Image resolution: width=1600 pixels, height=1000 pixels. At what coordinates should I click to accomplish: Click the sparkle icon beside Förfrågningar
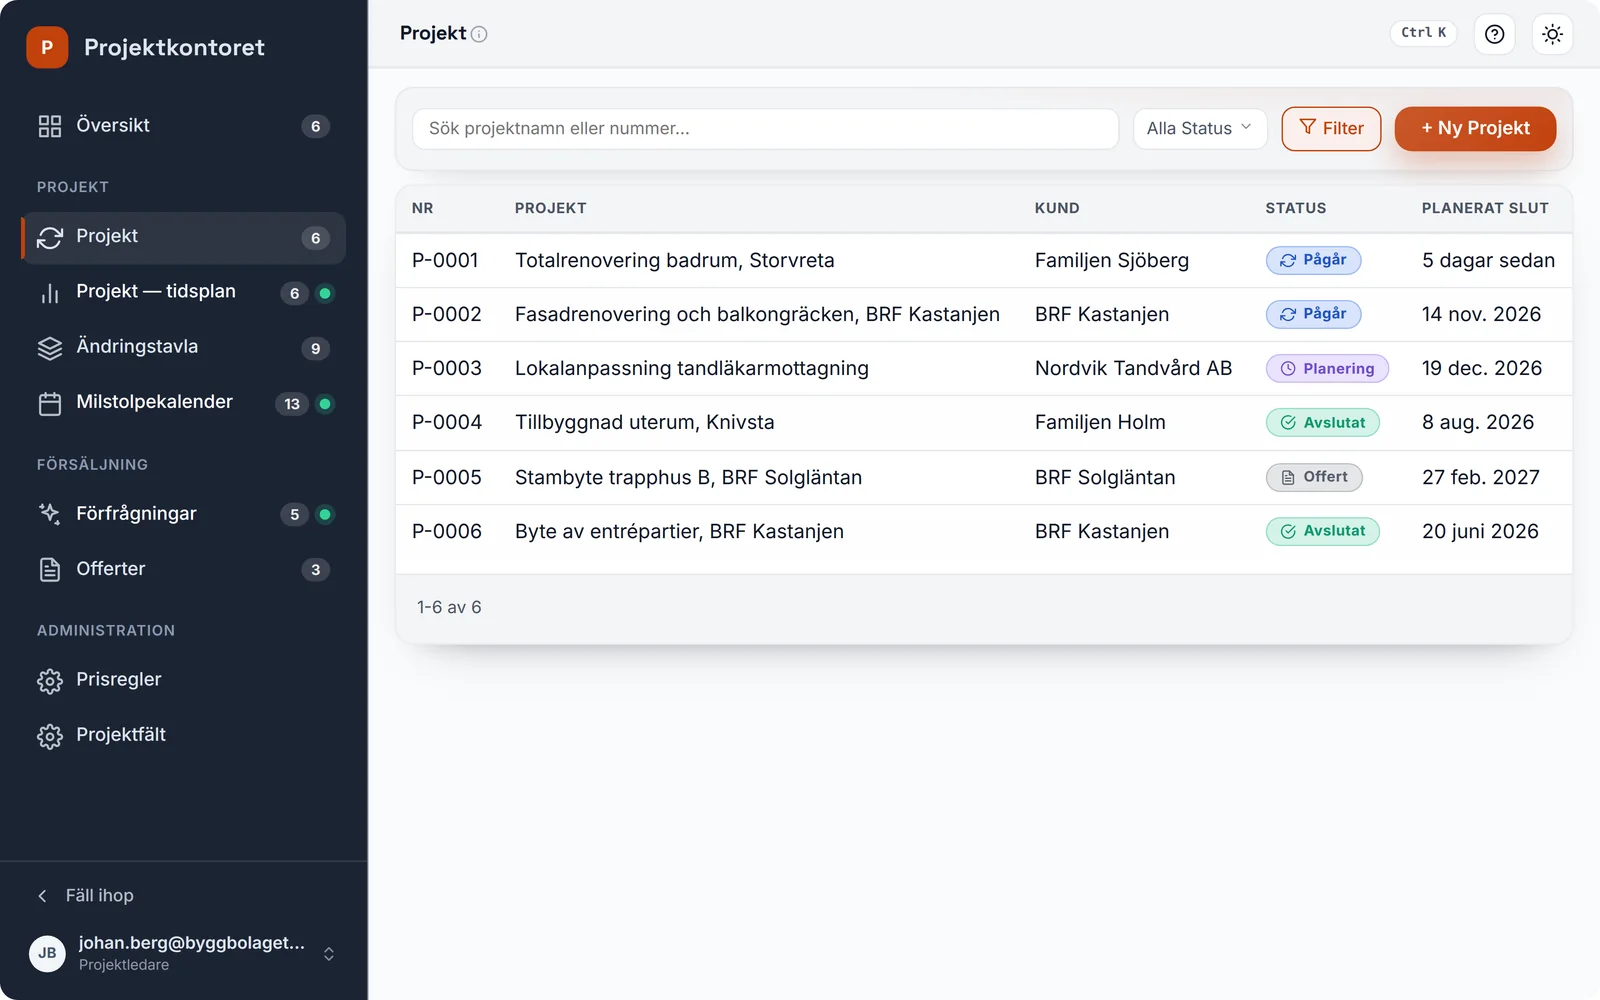[x=50, y=514]
